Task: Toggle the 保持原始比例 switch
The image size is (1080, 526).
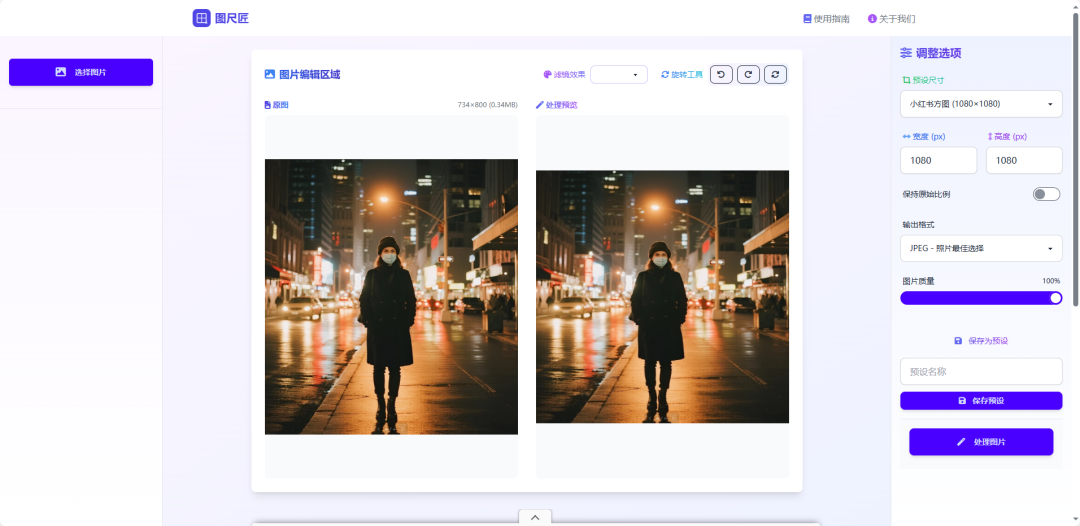Action: [x=1046, y=194]
